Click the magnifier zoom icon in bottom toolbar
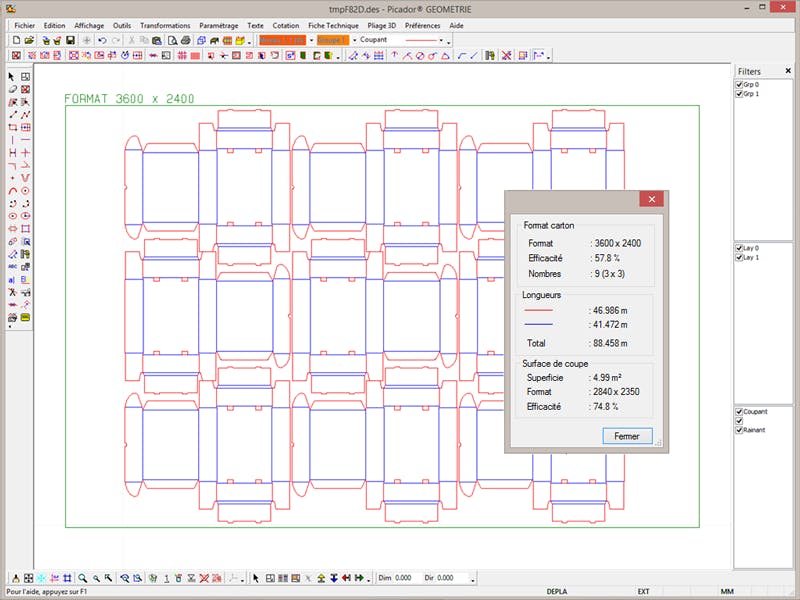The image size is (800, 600). pos(83,578)
